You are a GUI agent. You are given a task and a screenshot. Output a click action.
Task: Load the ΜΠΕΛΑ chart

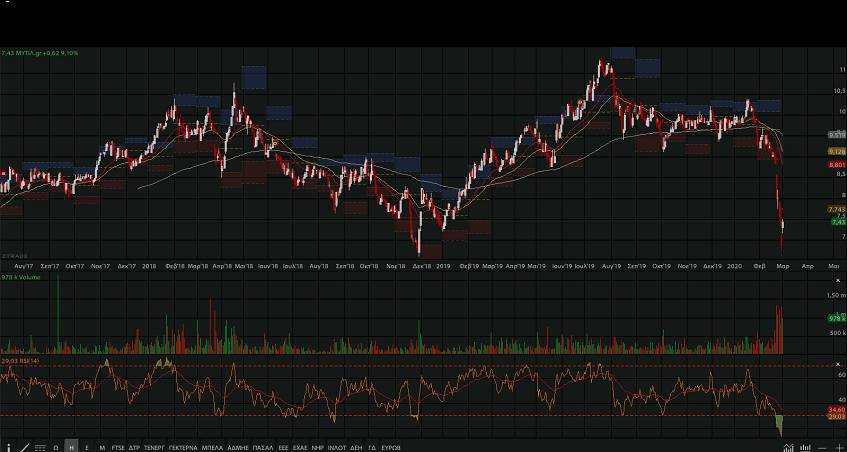(x=212, y=446)
